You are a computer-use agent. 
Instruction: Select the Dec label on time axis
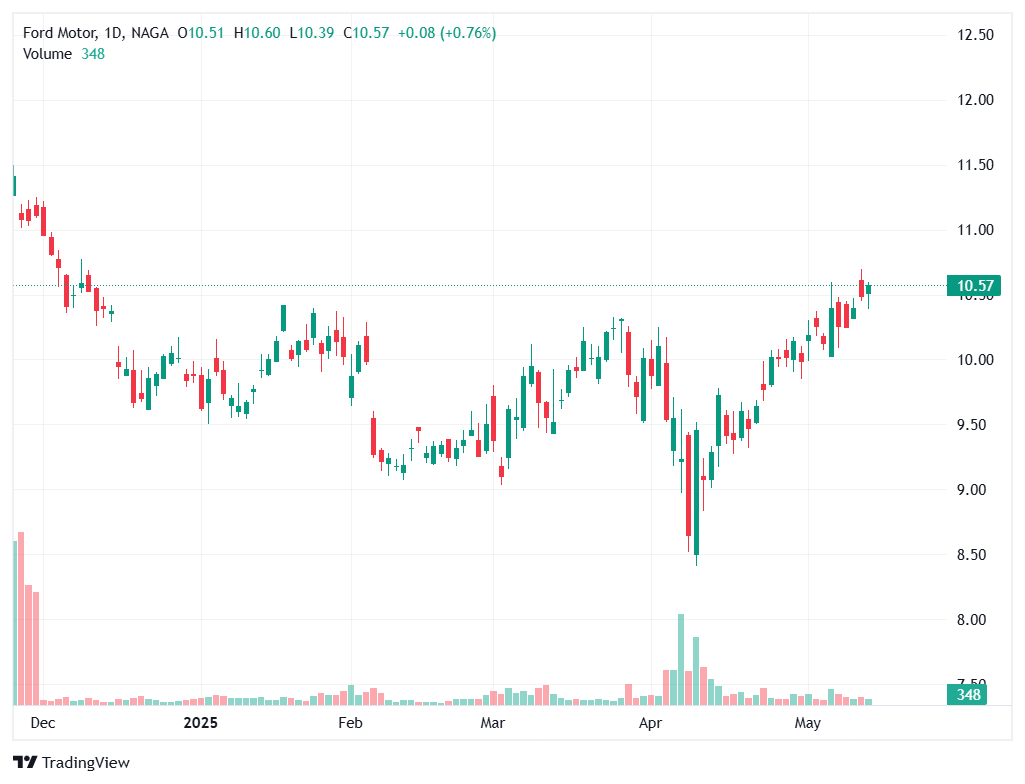pyautogui.click(x=43, y=722)
